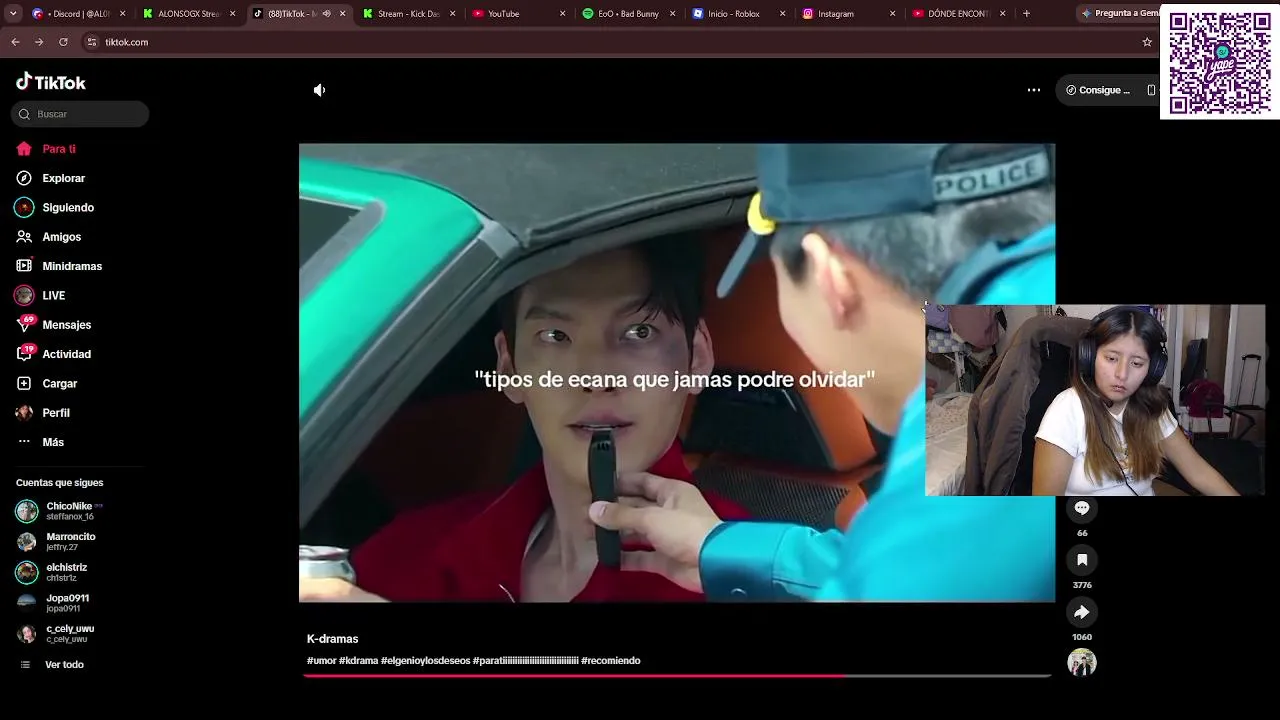Click the #recomiendo hashtag
The image size is (1280, 720).
tap(610, 661)
